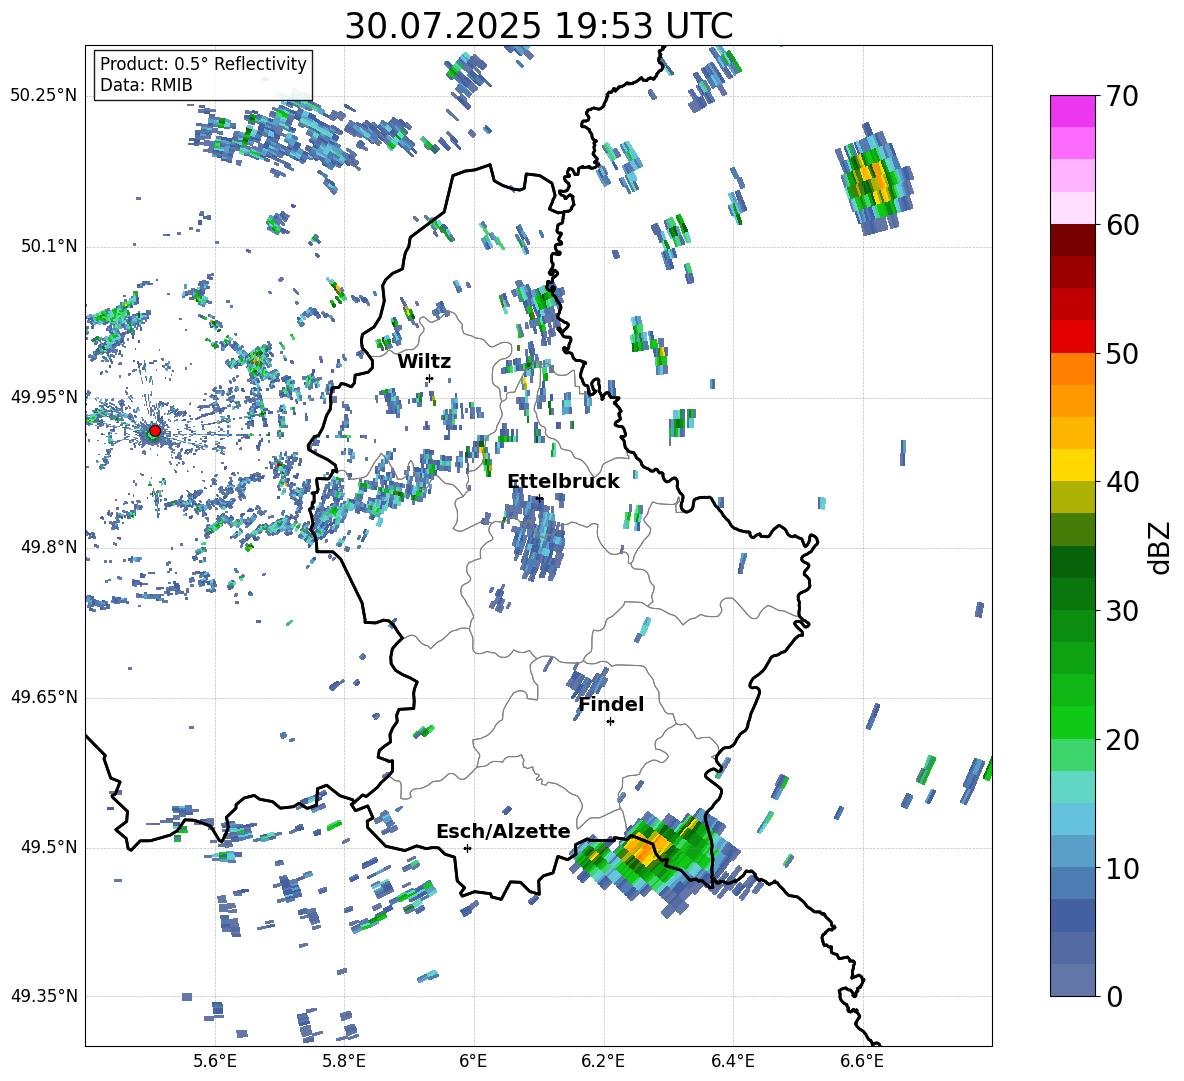1184x1081 pixels.
Task: Click the Esch/Alzette city label
Action: 504,831
